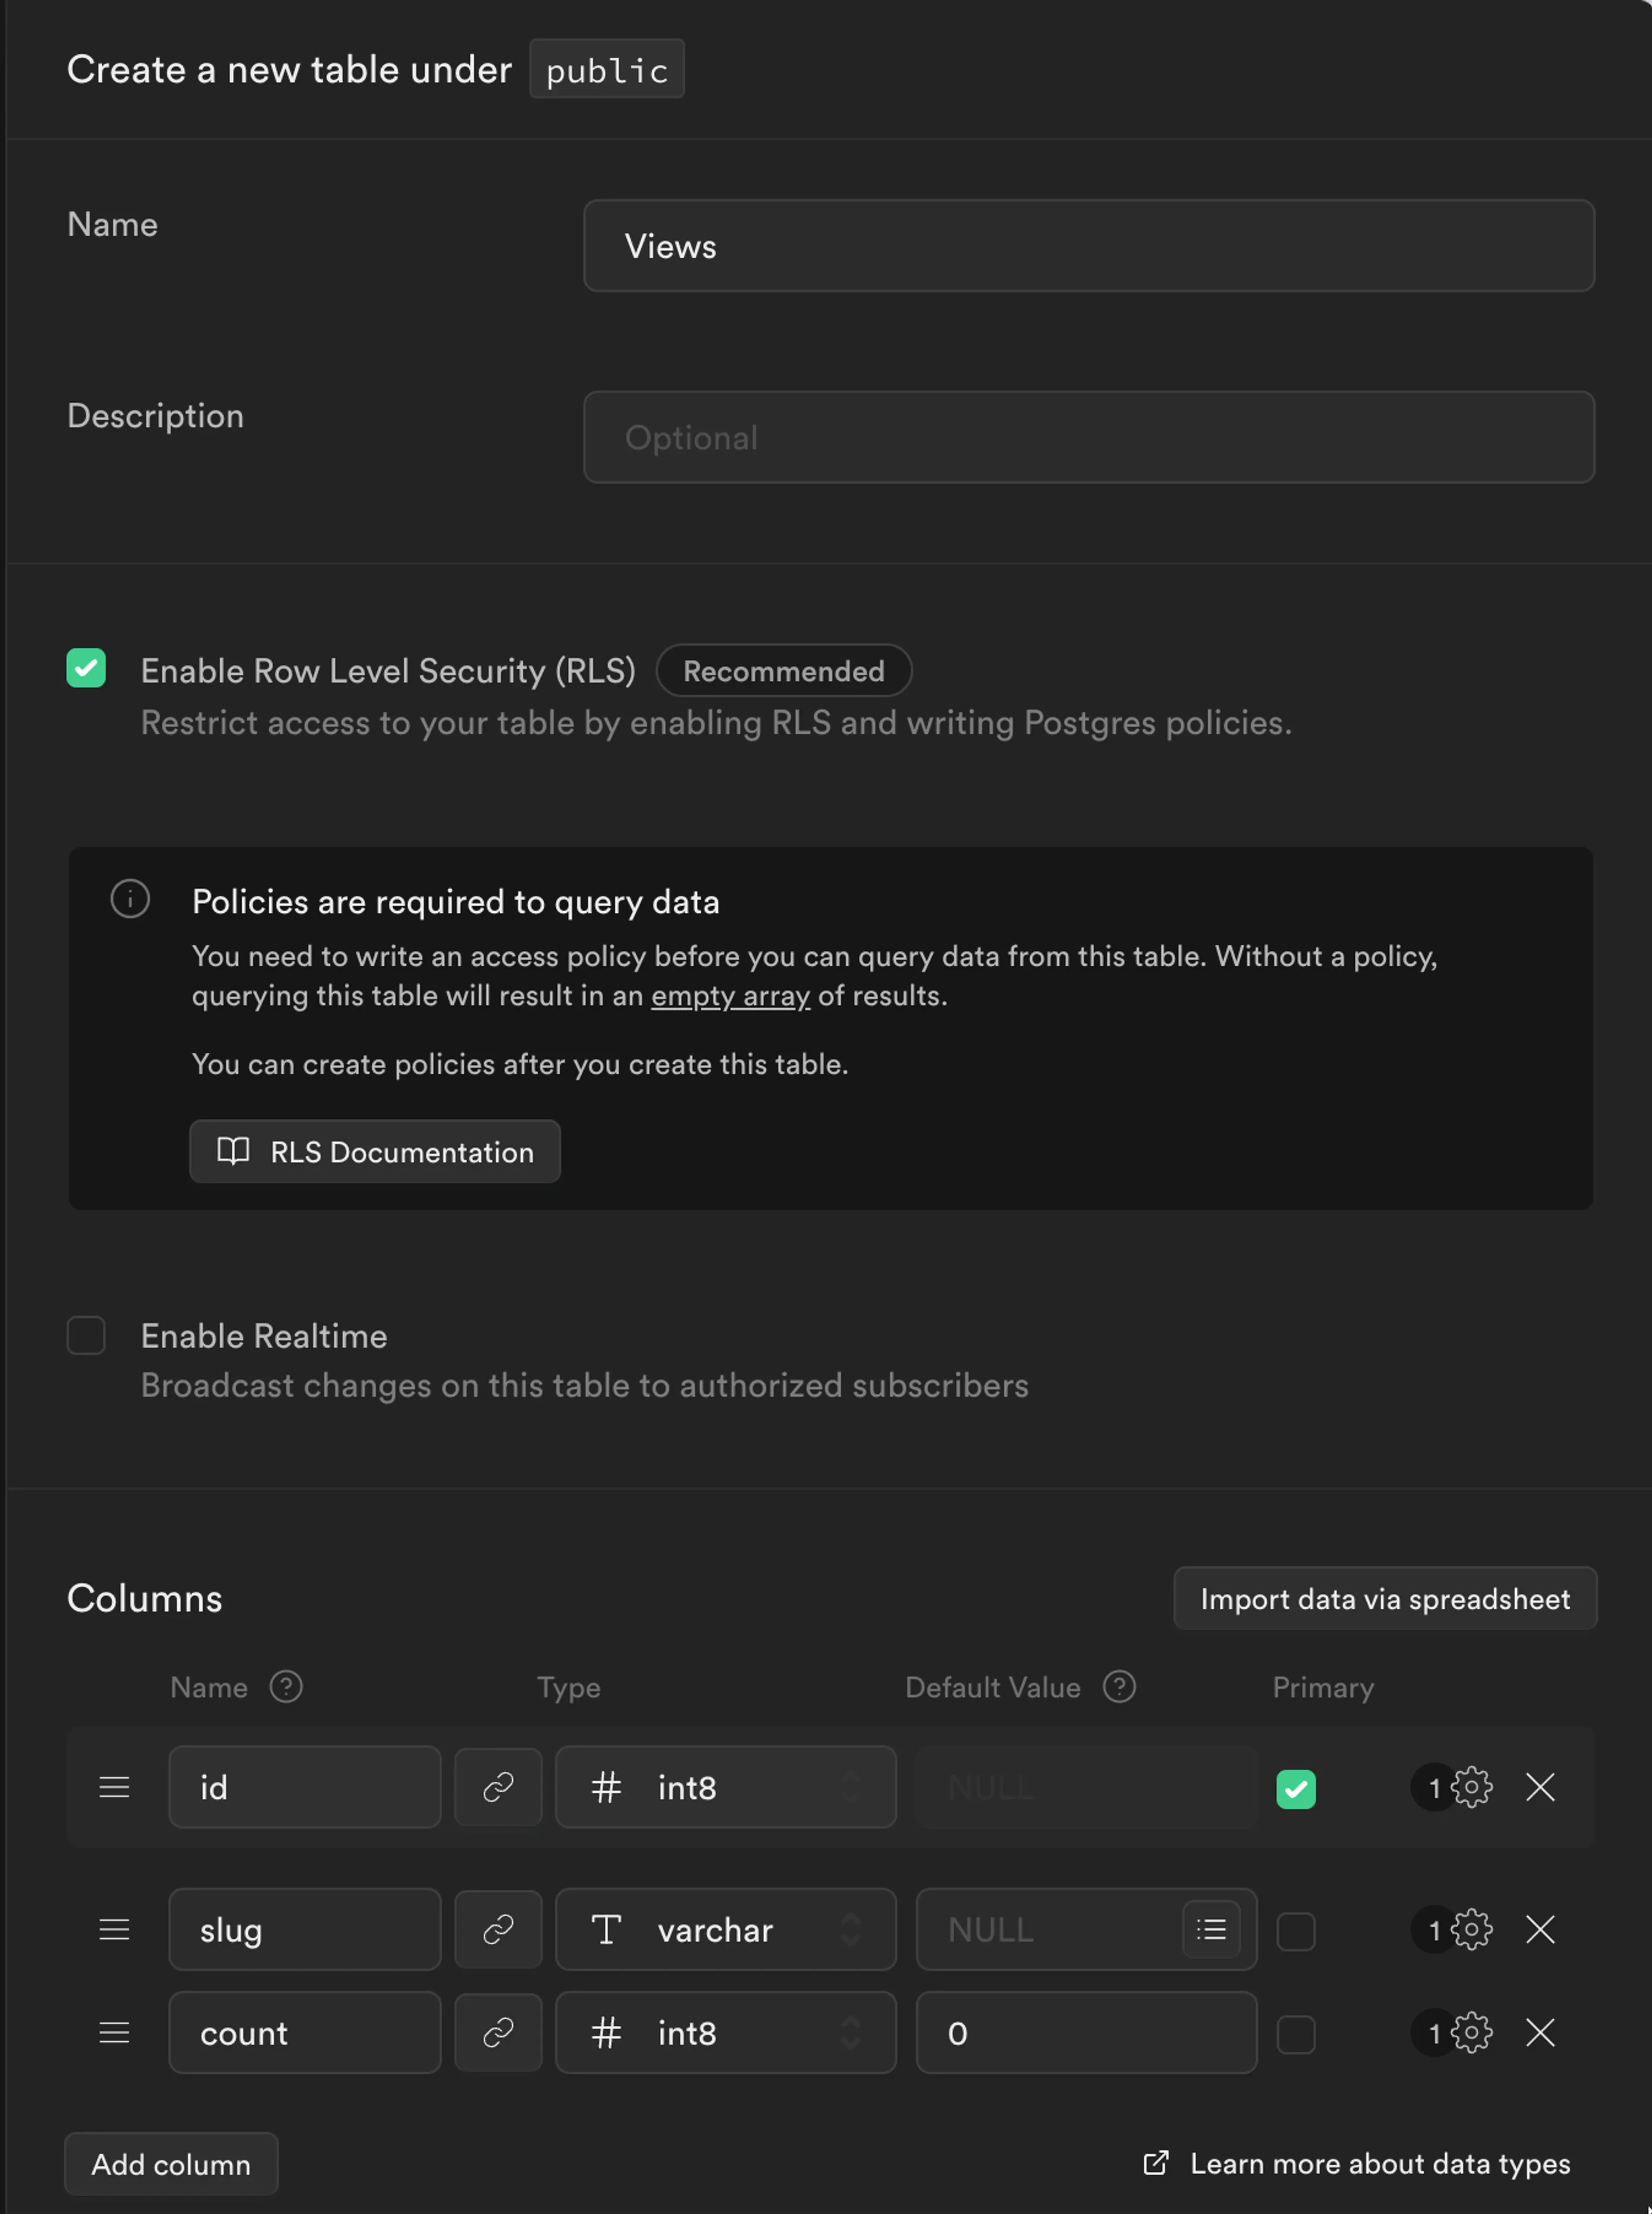Click drag handle icon of slug row
The height and width of the screenshot is (2214, 1652).
[114, 1929]
